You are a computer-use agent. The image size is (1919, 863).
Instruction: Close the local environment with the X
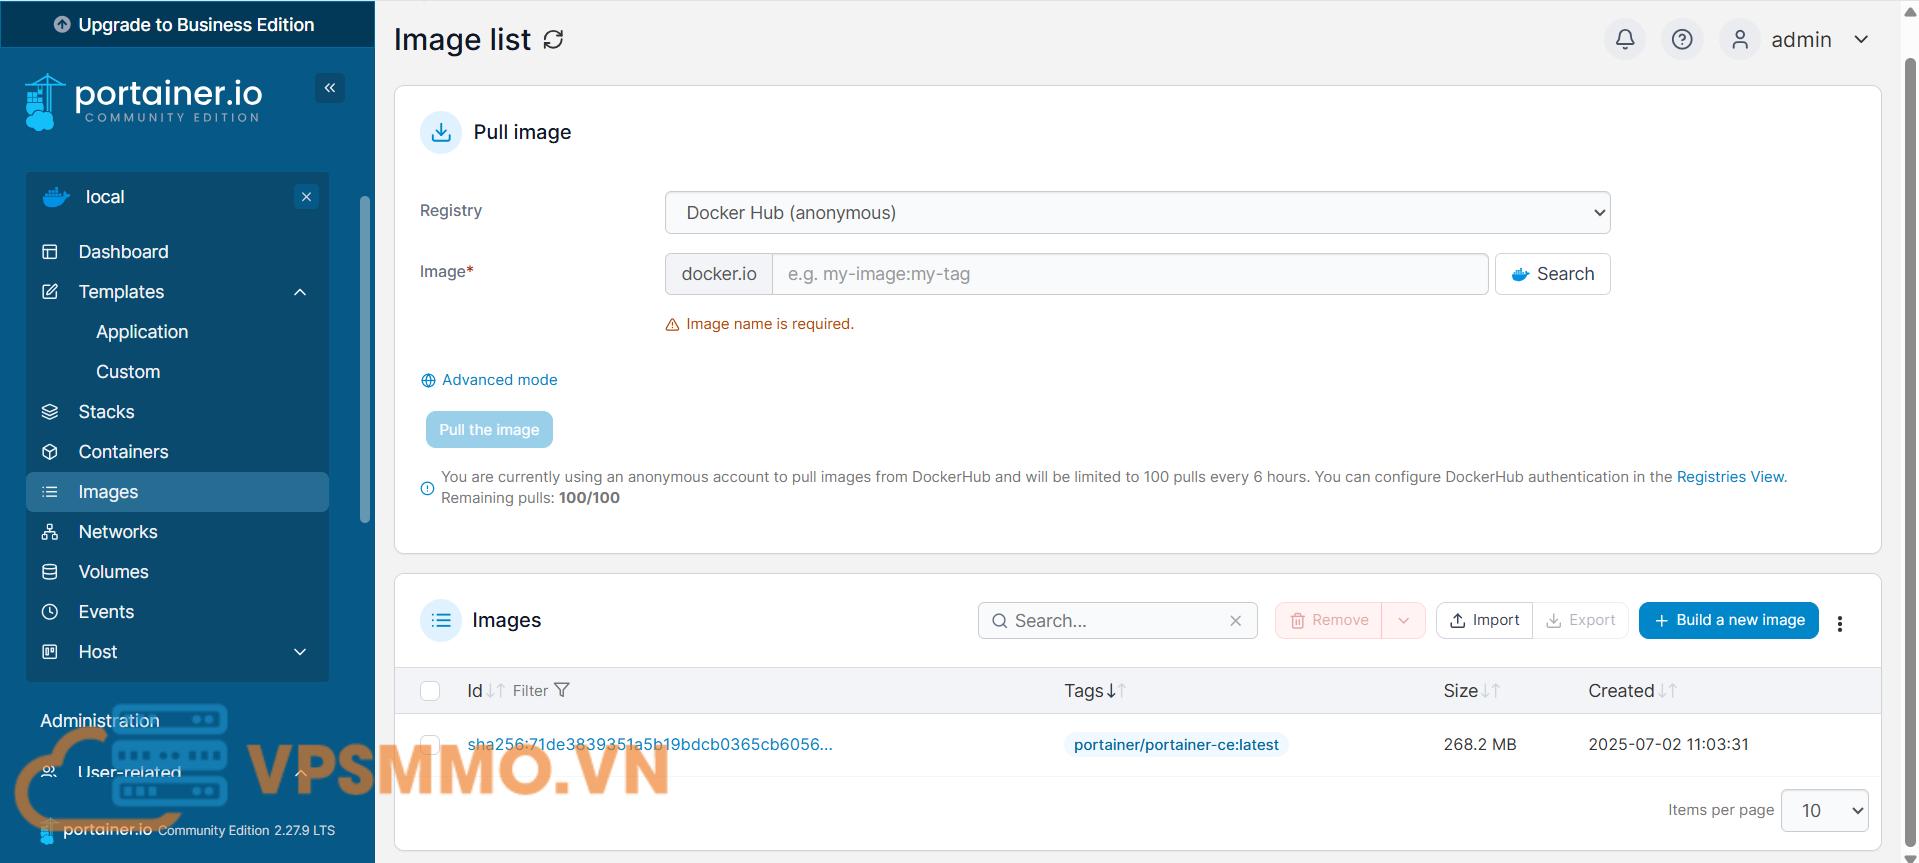(307, 197)
